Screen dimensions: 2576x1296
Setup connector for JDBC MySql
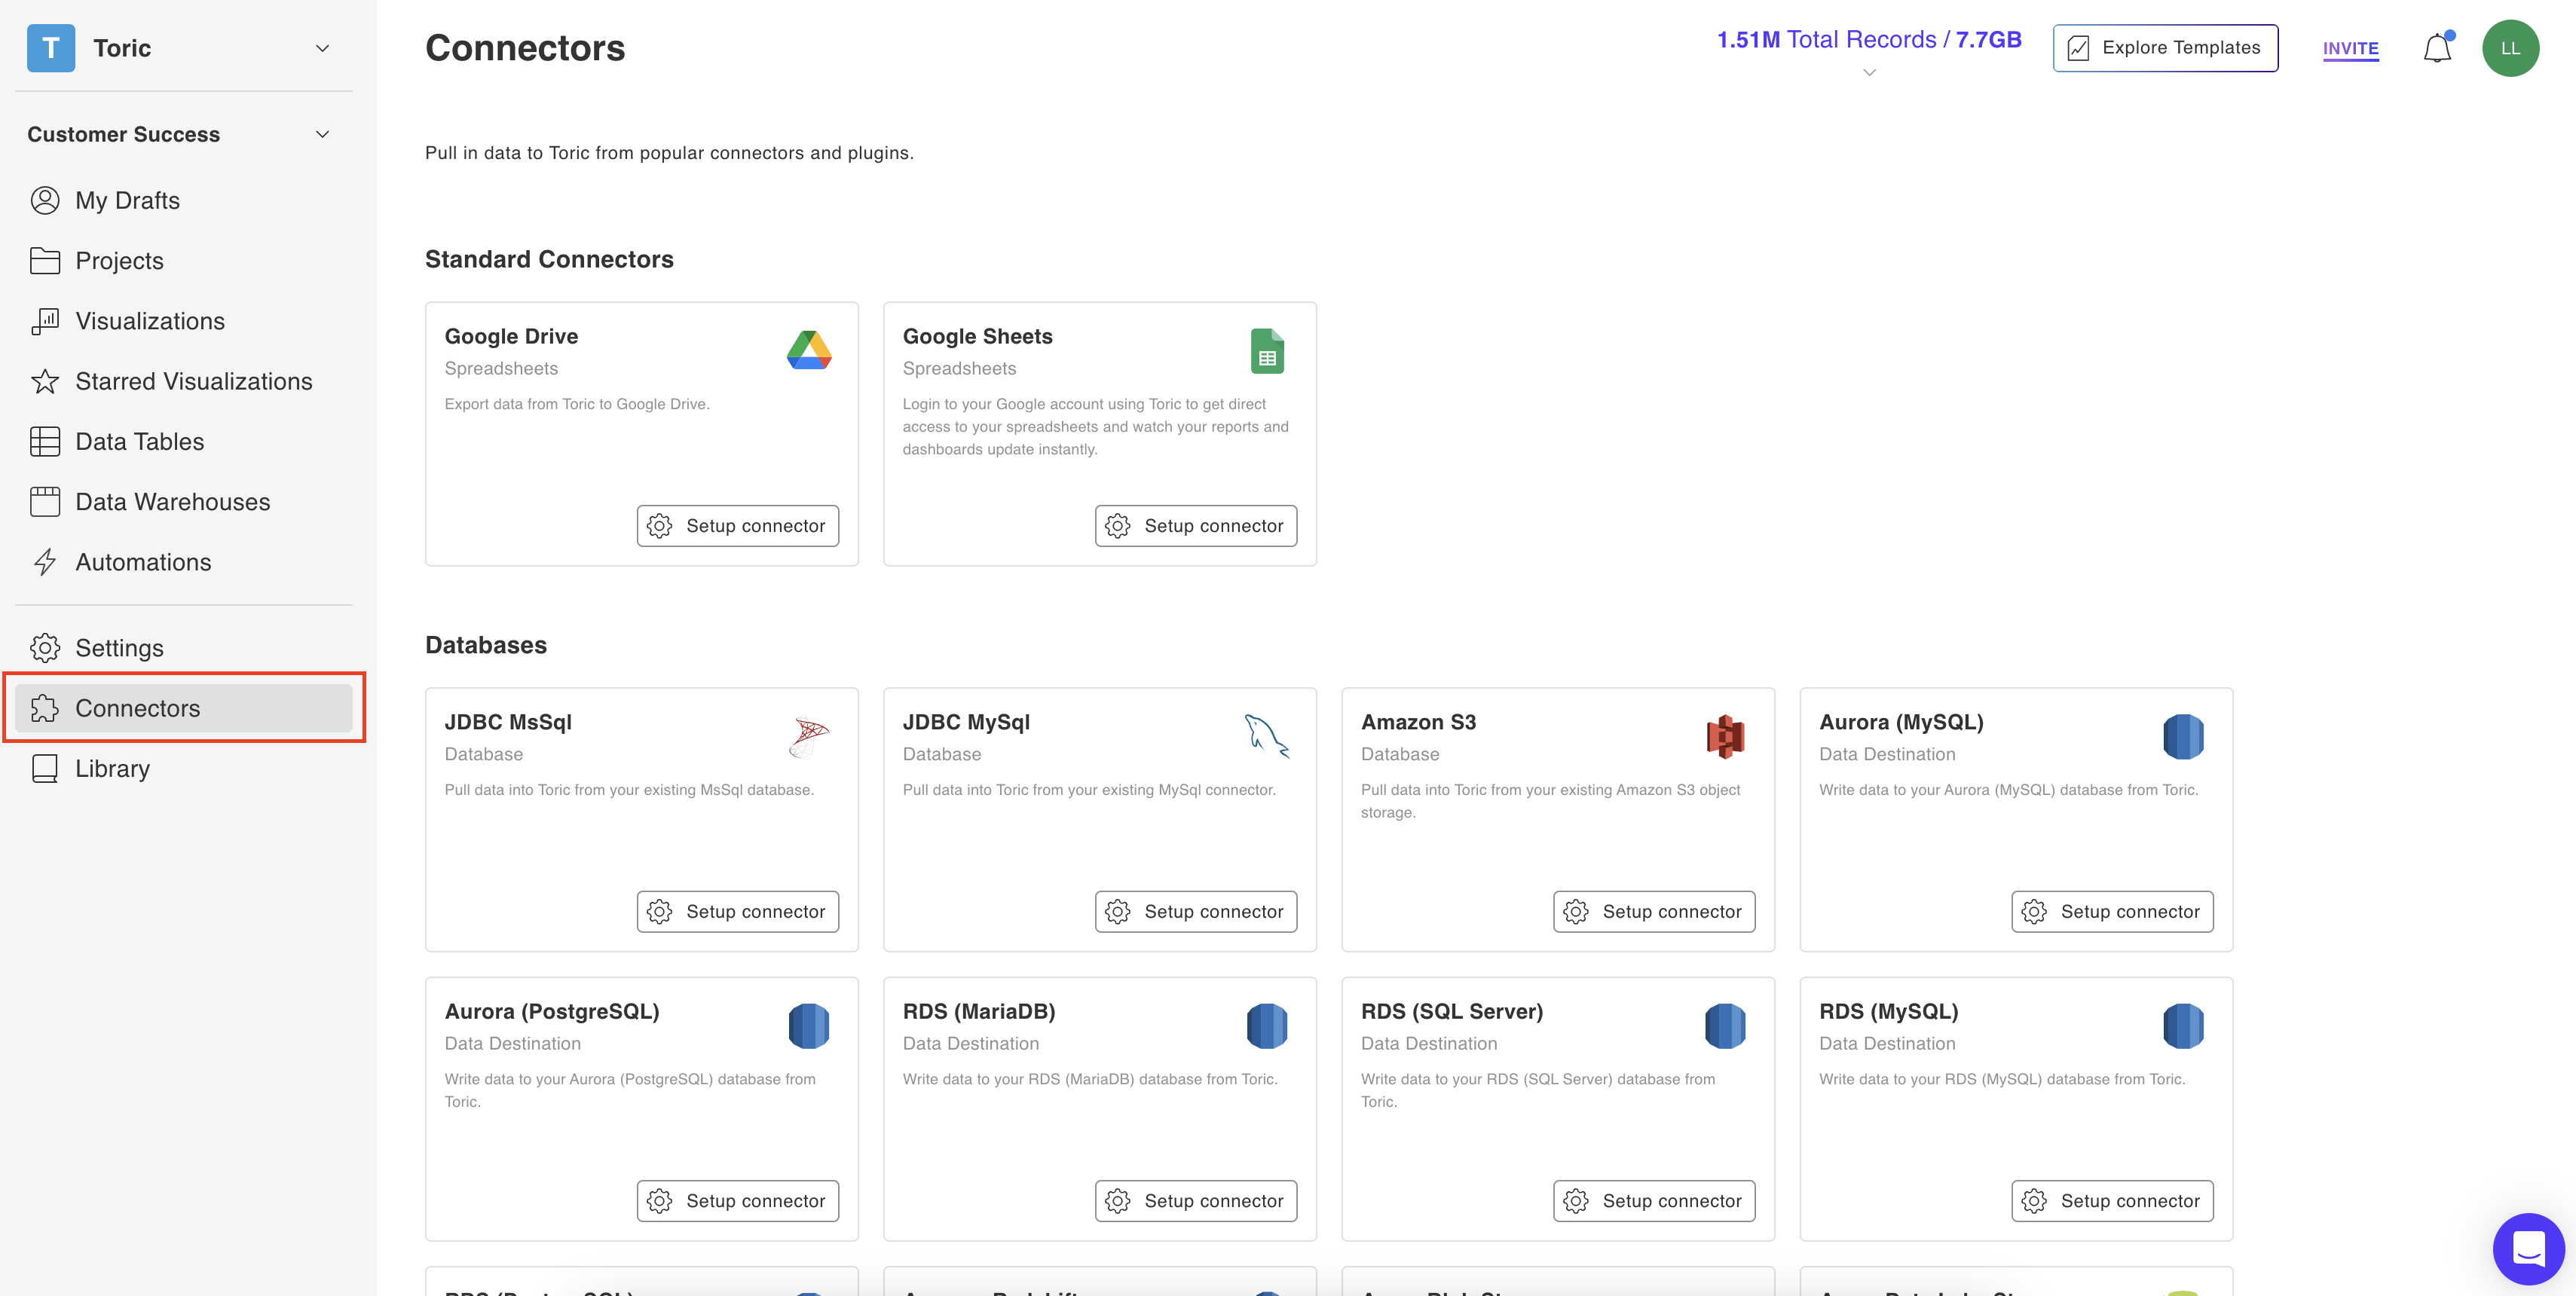[1196, 911]
